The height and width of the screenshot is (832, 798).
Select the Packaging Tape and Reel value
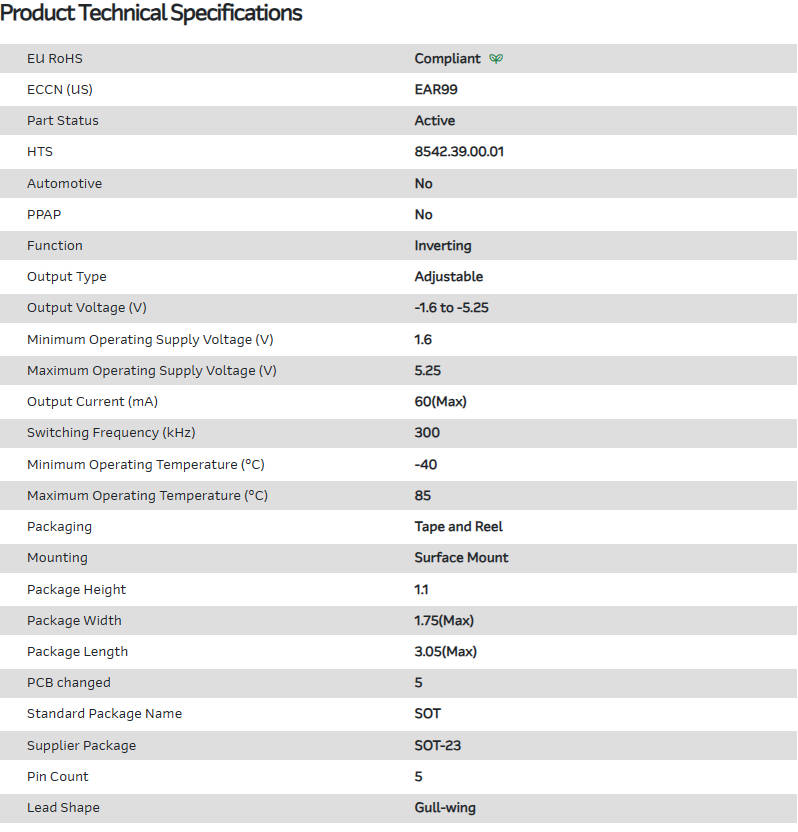point(458,527)
